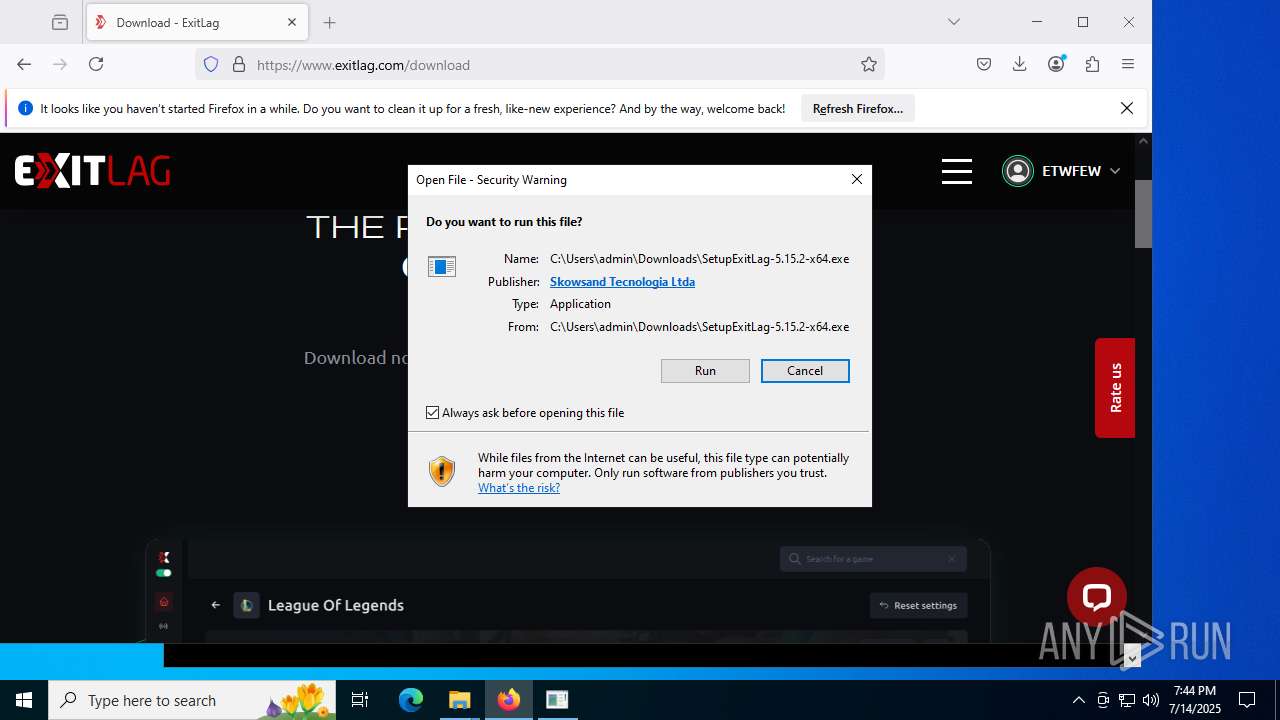Open a new browser tab
1280x720 pixels.
330,22
